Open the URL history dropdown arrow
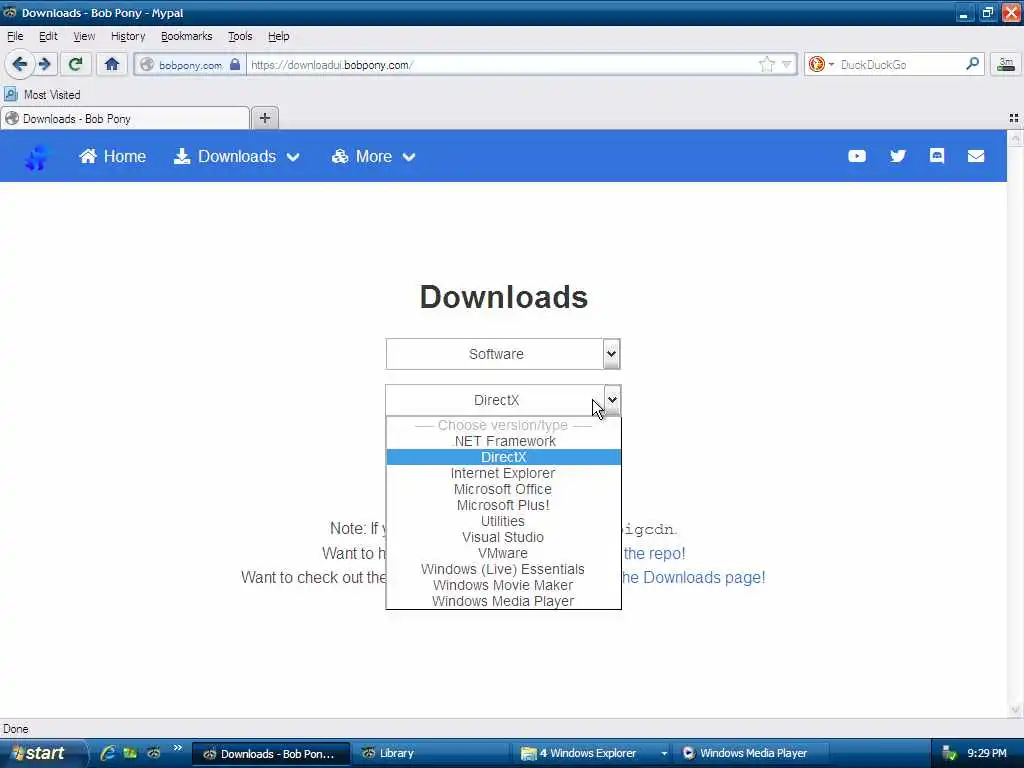Viewport: 1024px width, 768px height. click(x=787, y=64)
